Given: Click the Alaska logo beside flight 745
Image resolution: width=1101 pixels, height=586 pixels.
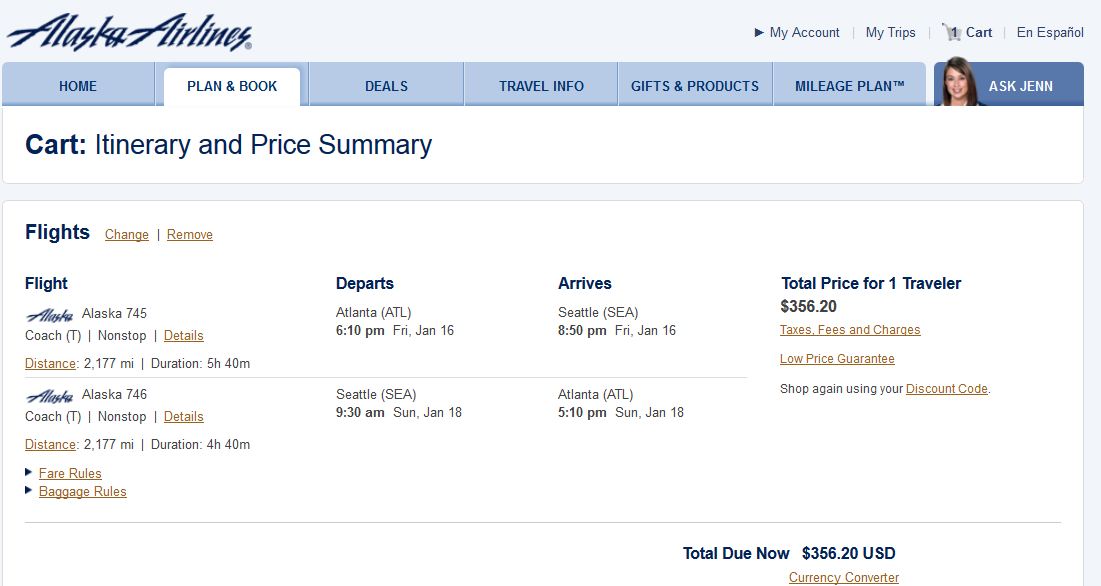Looking at the screenshot, I should (49, 315).
